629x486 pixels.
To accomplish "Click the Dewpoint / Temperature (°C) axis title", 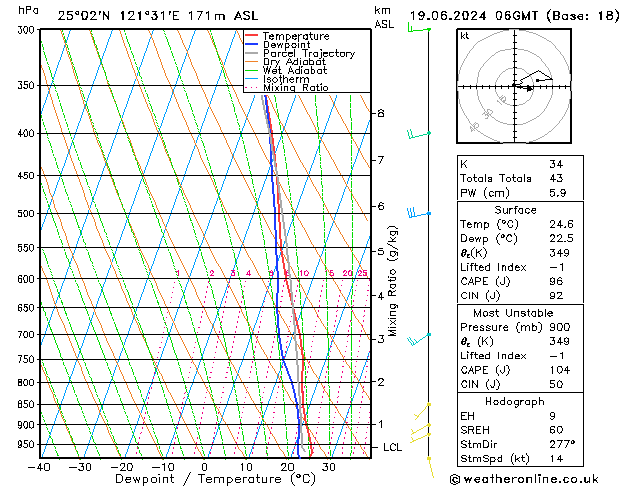I will (215, 479).
